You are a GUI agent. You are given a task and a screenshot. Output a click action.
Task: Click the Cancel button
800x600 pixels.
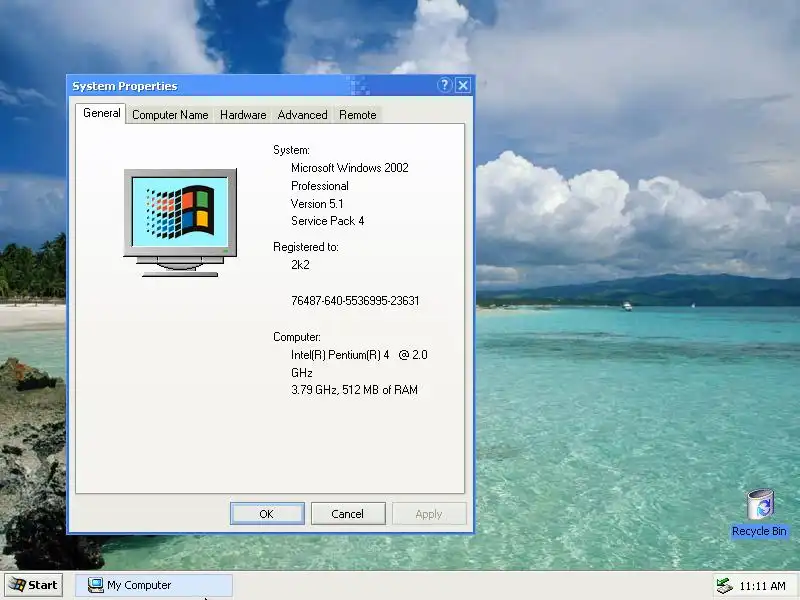348,514
